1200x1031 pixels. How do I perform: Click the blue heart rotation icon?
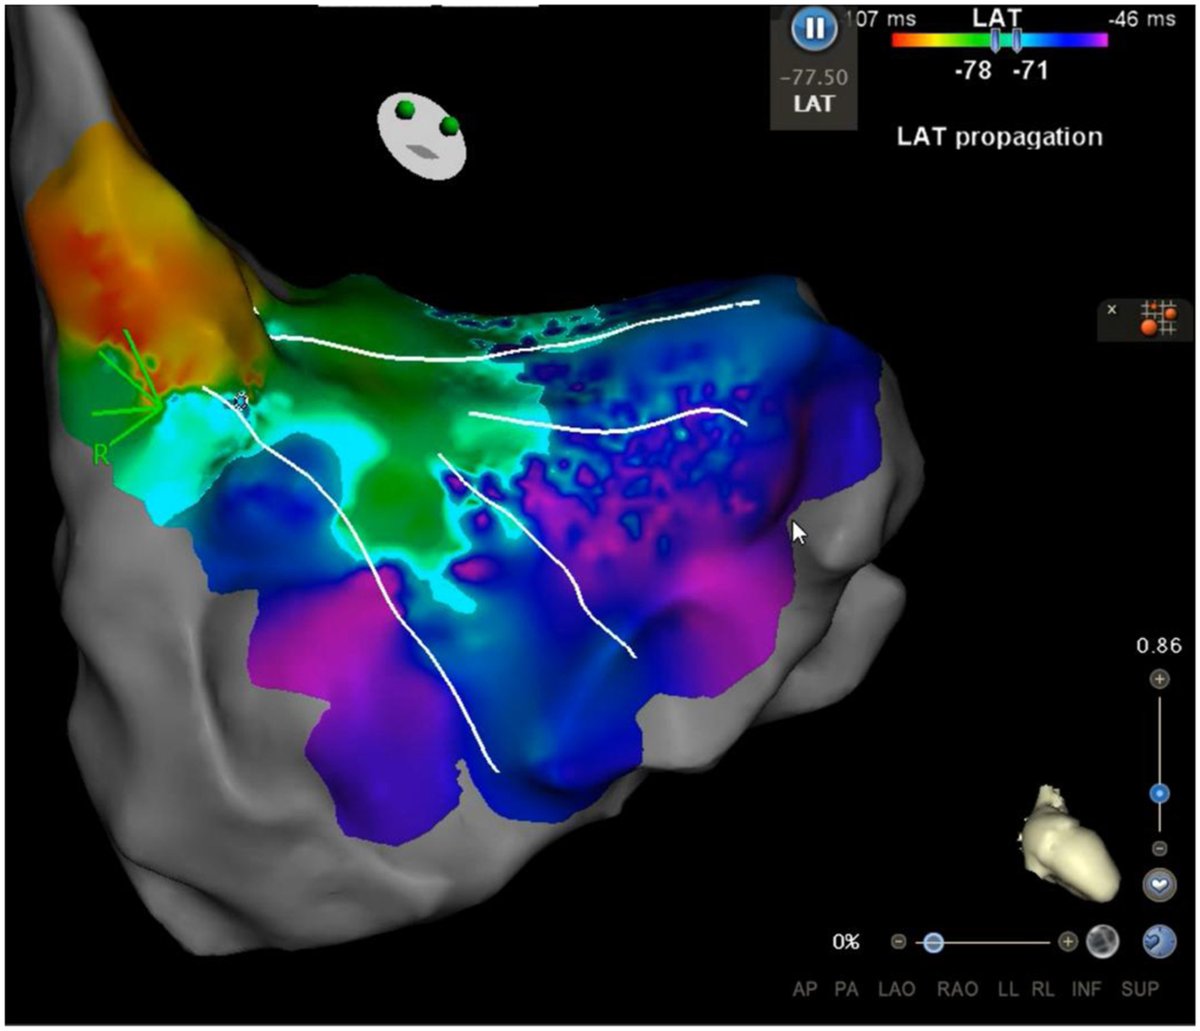coord(1159,941)
